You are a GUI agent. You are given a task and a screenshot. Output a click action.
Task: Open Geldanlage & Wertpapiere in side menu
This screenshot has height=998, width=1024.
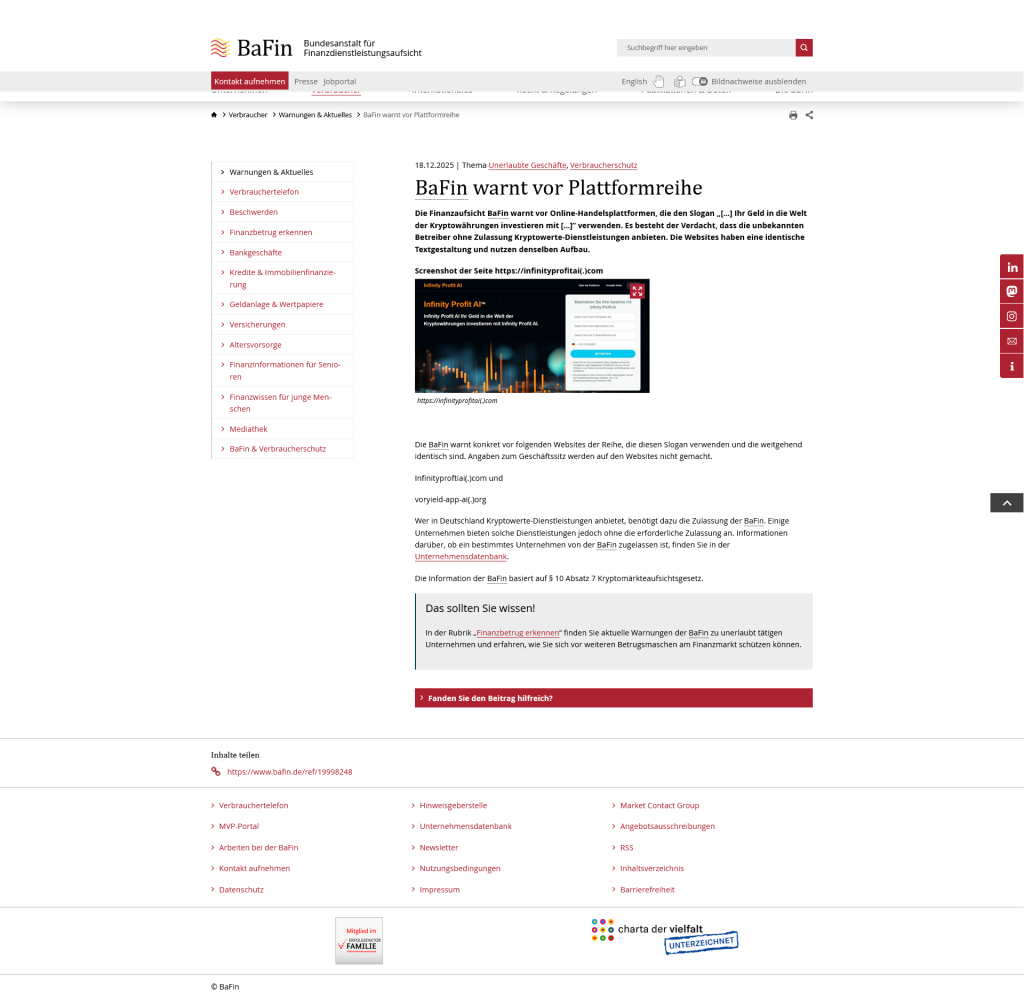pyautogui.click(x=276, y=304)
